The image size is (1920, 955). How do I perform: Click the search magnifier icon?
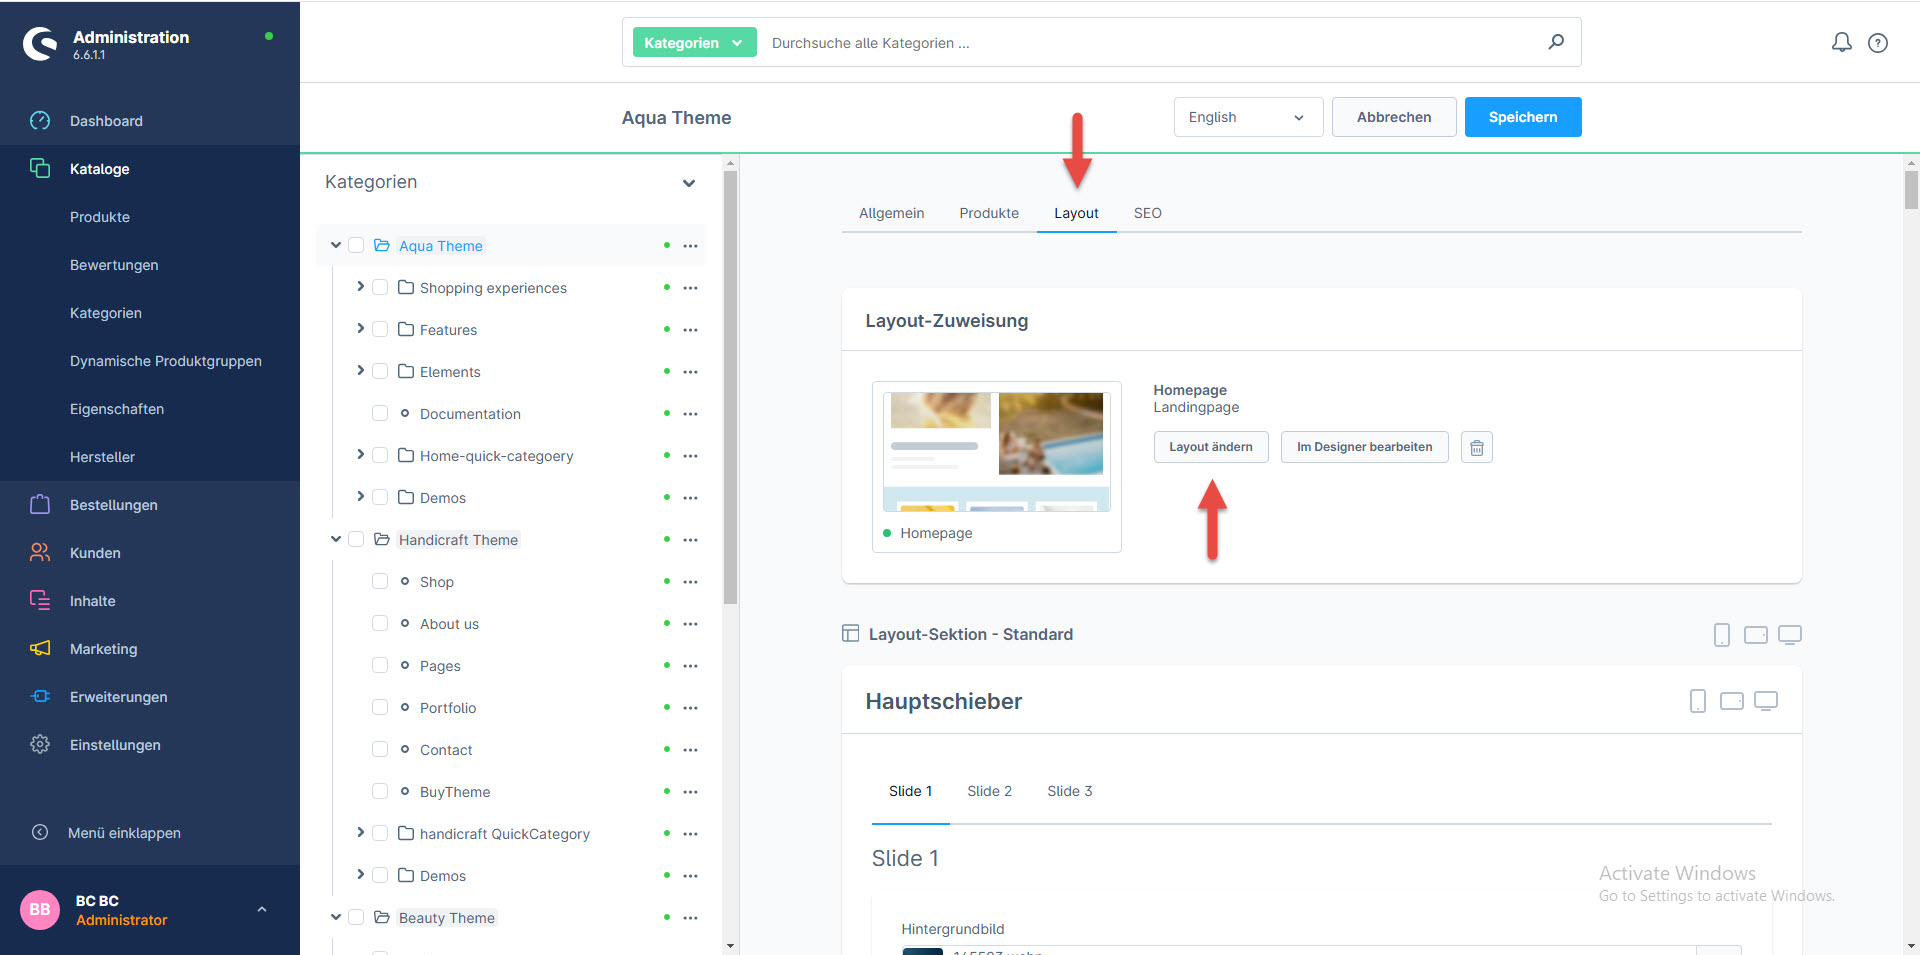[x=1556, y=42]
